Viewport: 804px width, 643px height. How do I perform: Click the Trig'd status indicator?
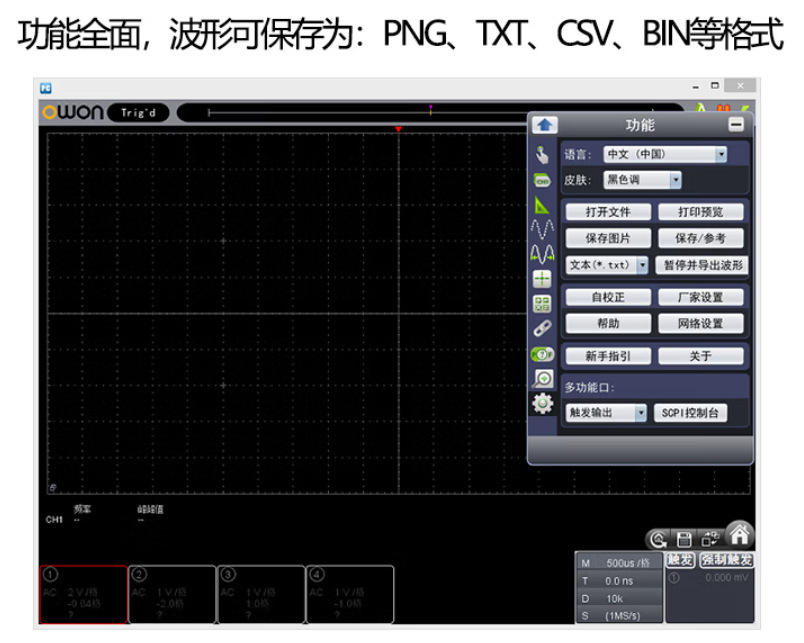click(x=138, y=113)
